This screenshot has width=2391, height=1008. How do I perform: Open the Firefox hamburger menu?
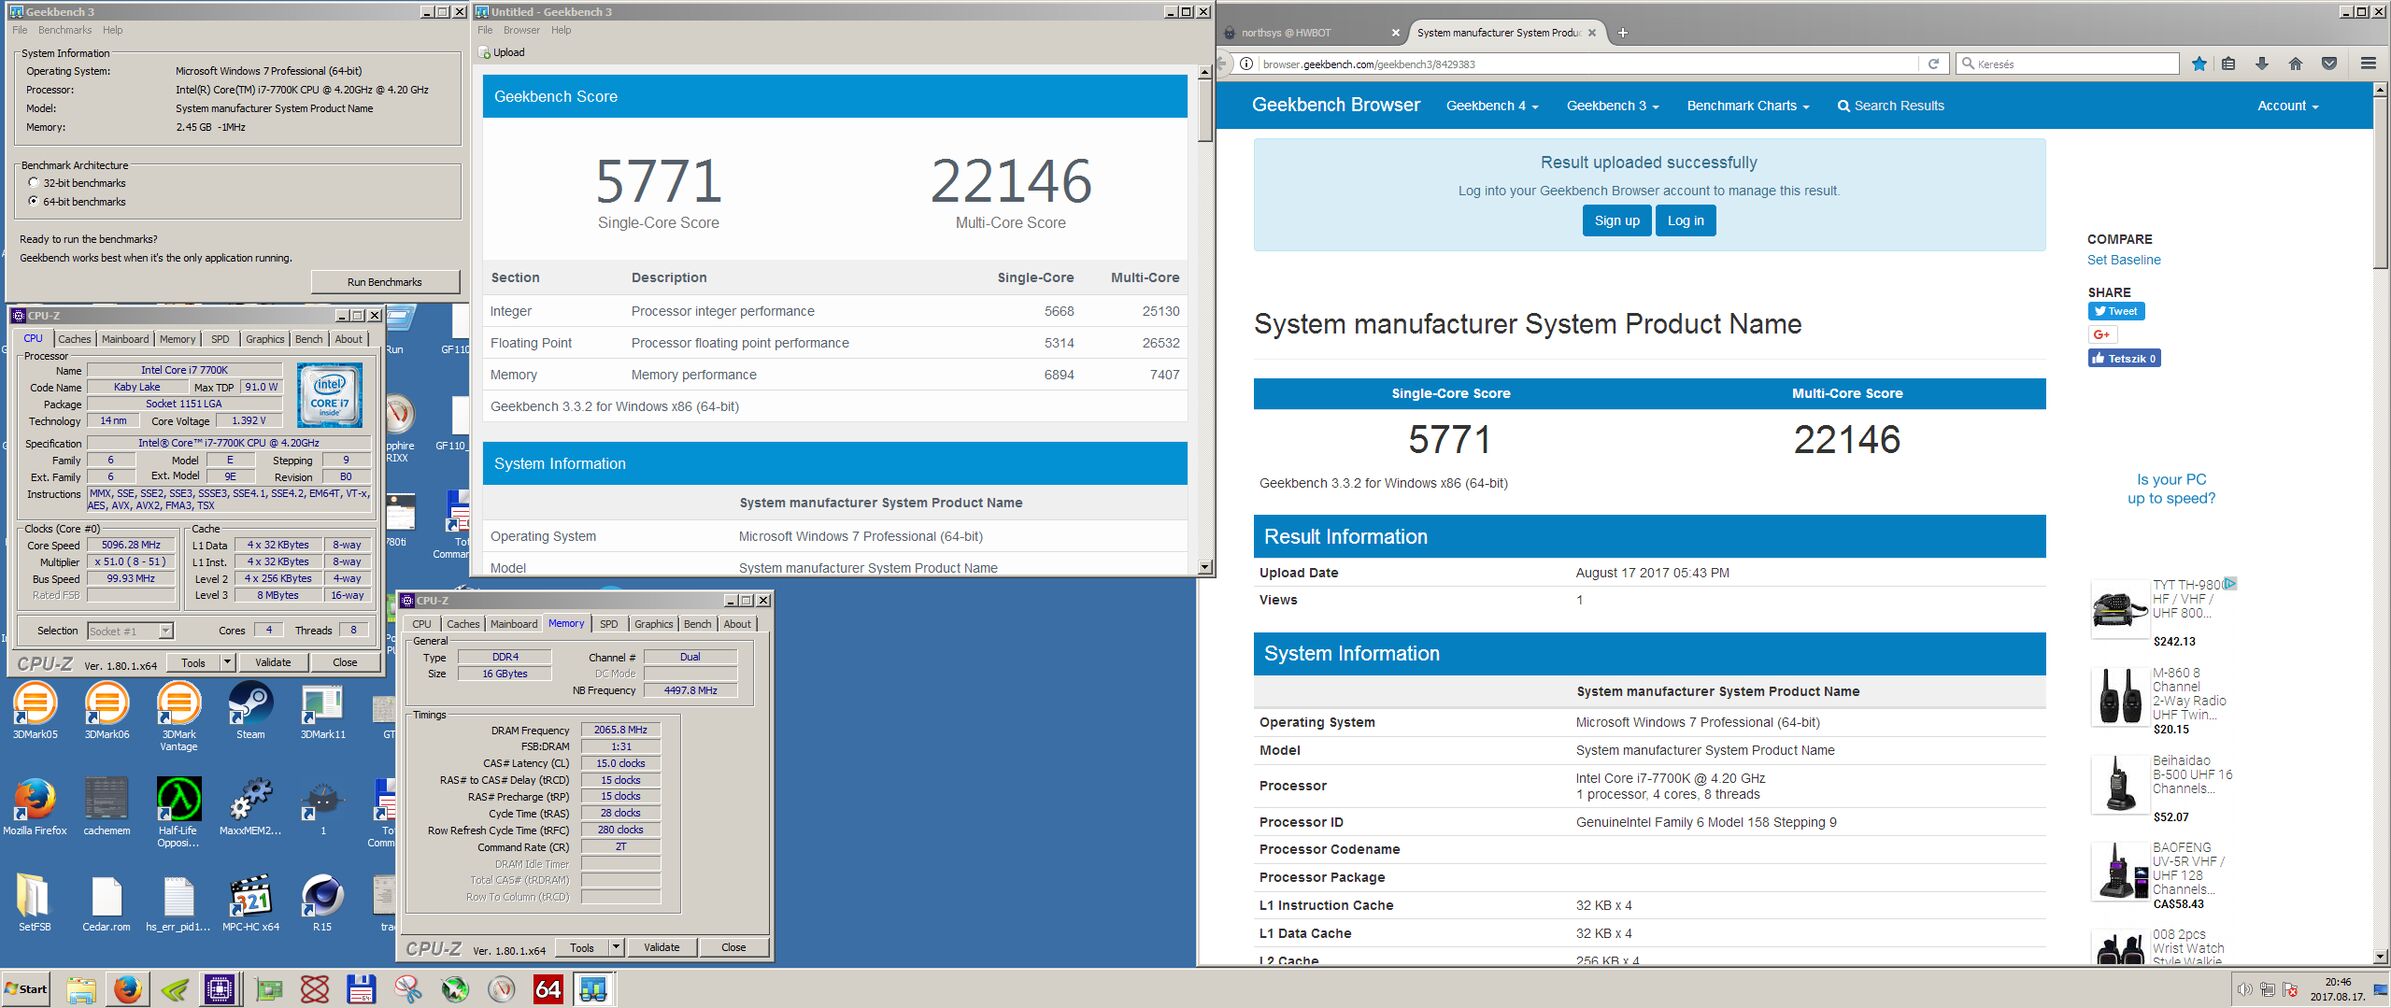coord(2368,63)
